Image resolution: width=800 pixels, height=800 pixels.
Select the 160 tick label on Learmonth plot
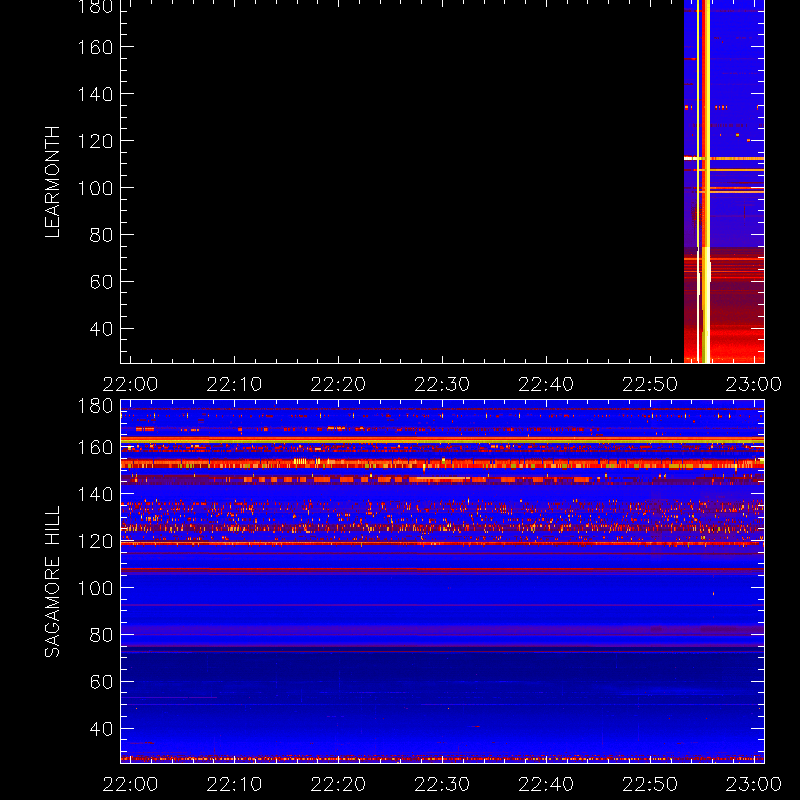pos(95,47)
